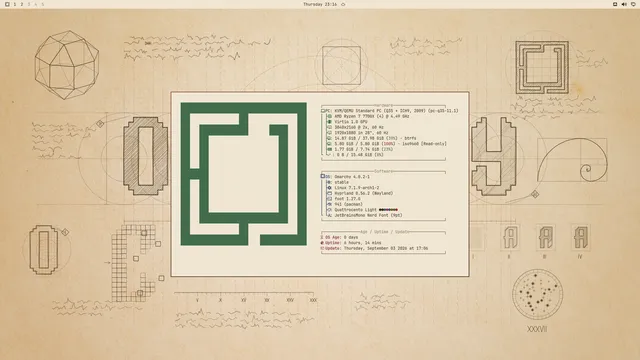The height and width of the screenshot is (360, 640).
Task: Switch to workspace 3
Action: tap(29, 4)
